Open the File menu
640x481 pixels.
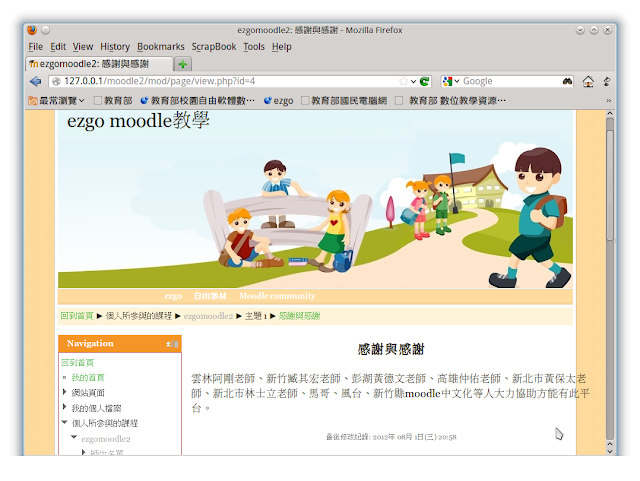pyautogui.click(x=36, y=47)
